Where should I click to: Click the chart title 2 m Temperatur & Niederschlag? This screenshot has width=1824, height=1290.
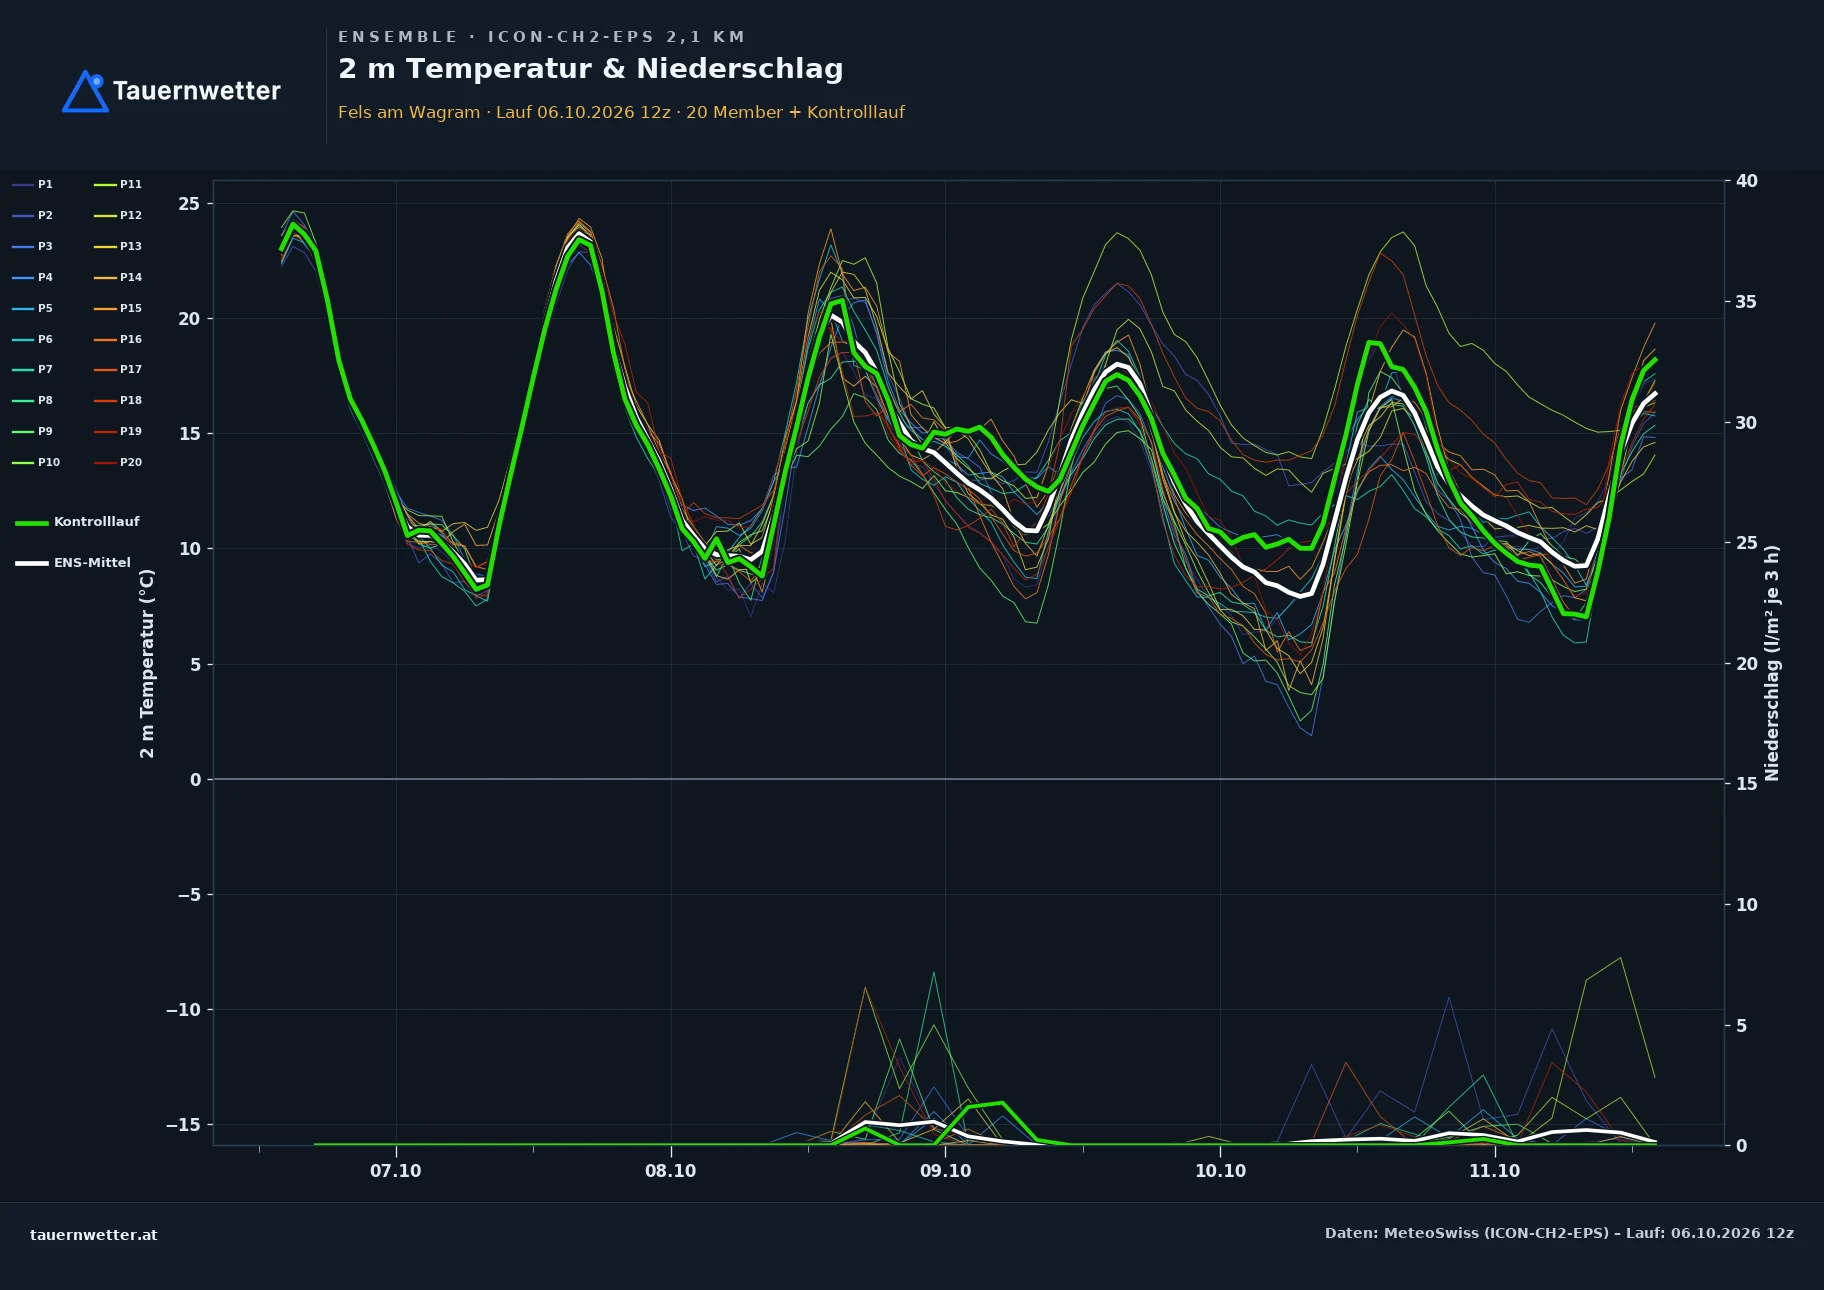pyautogui.click(x=591, y=69)
